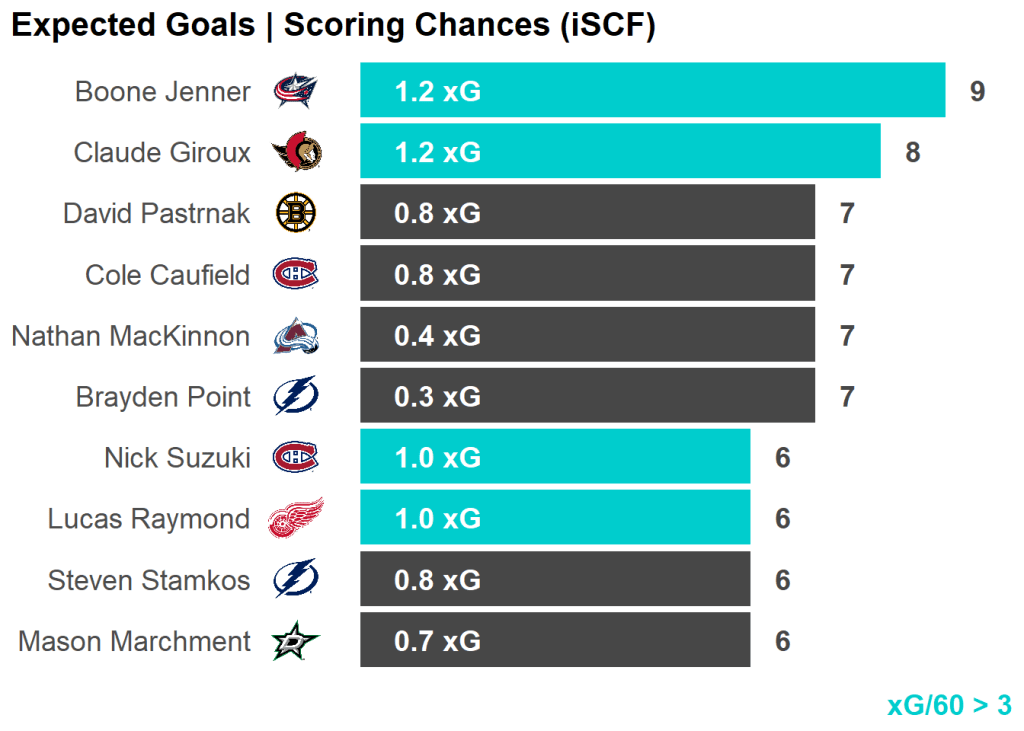Click the Mason Marchment player name
This screenshot has height=731, width=1024.
(x=135, y=641)
